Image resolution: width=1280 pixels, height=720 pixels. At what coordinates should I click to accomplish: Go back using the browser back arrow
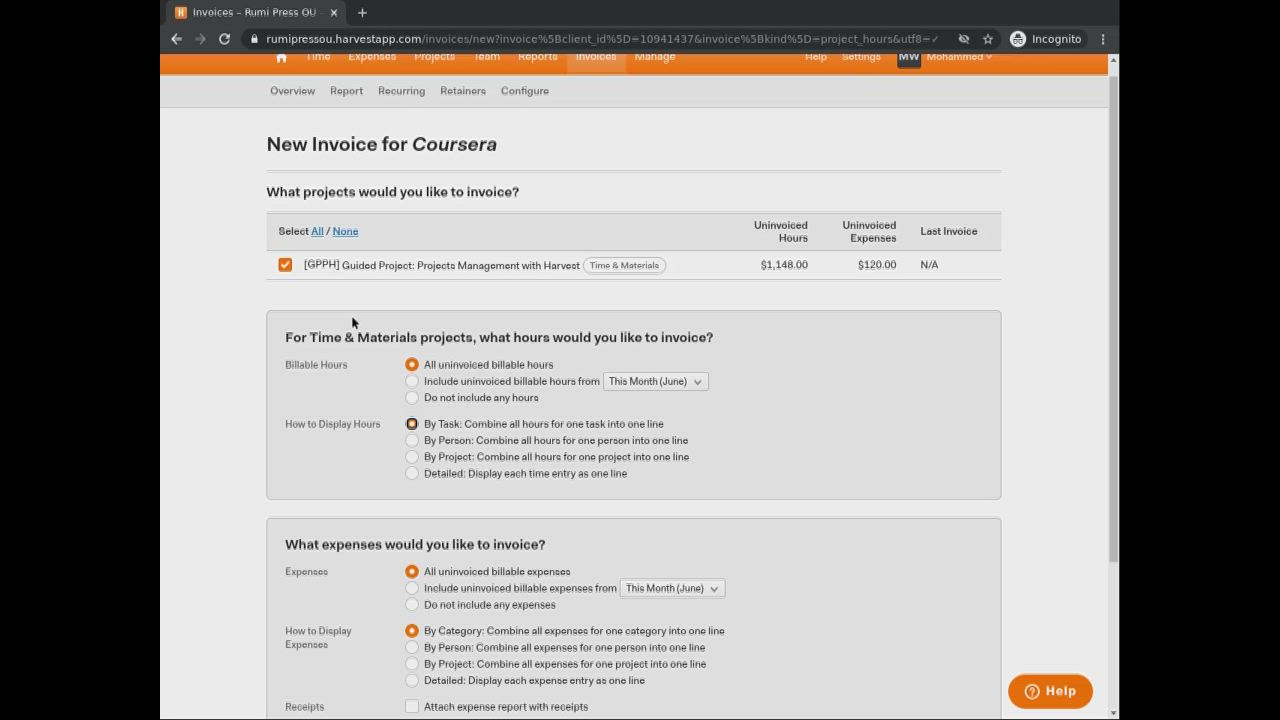coord(177,39)
